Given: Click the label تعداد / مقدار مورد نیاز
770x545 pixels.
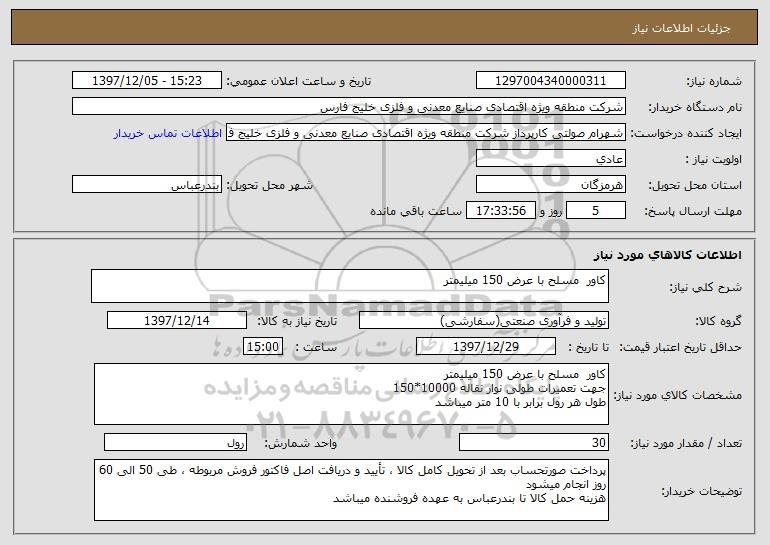Looking at the screenshot, I should 686,443.
